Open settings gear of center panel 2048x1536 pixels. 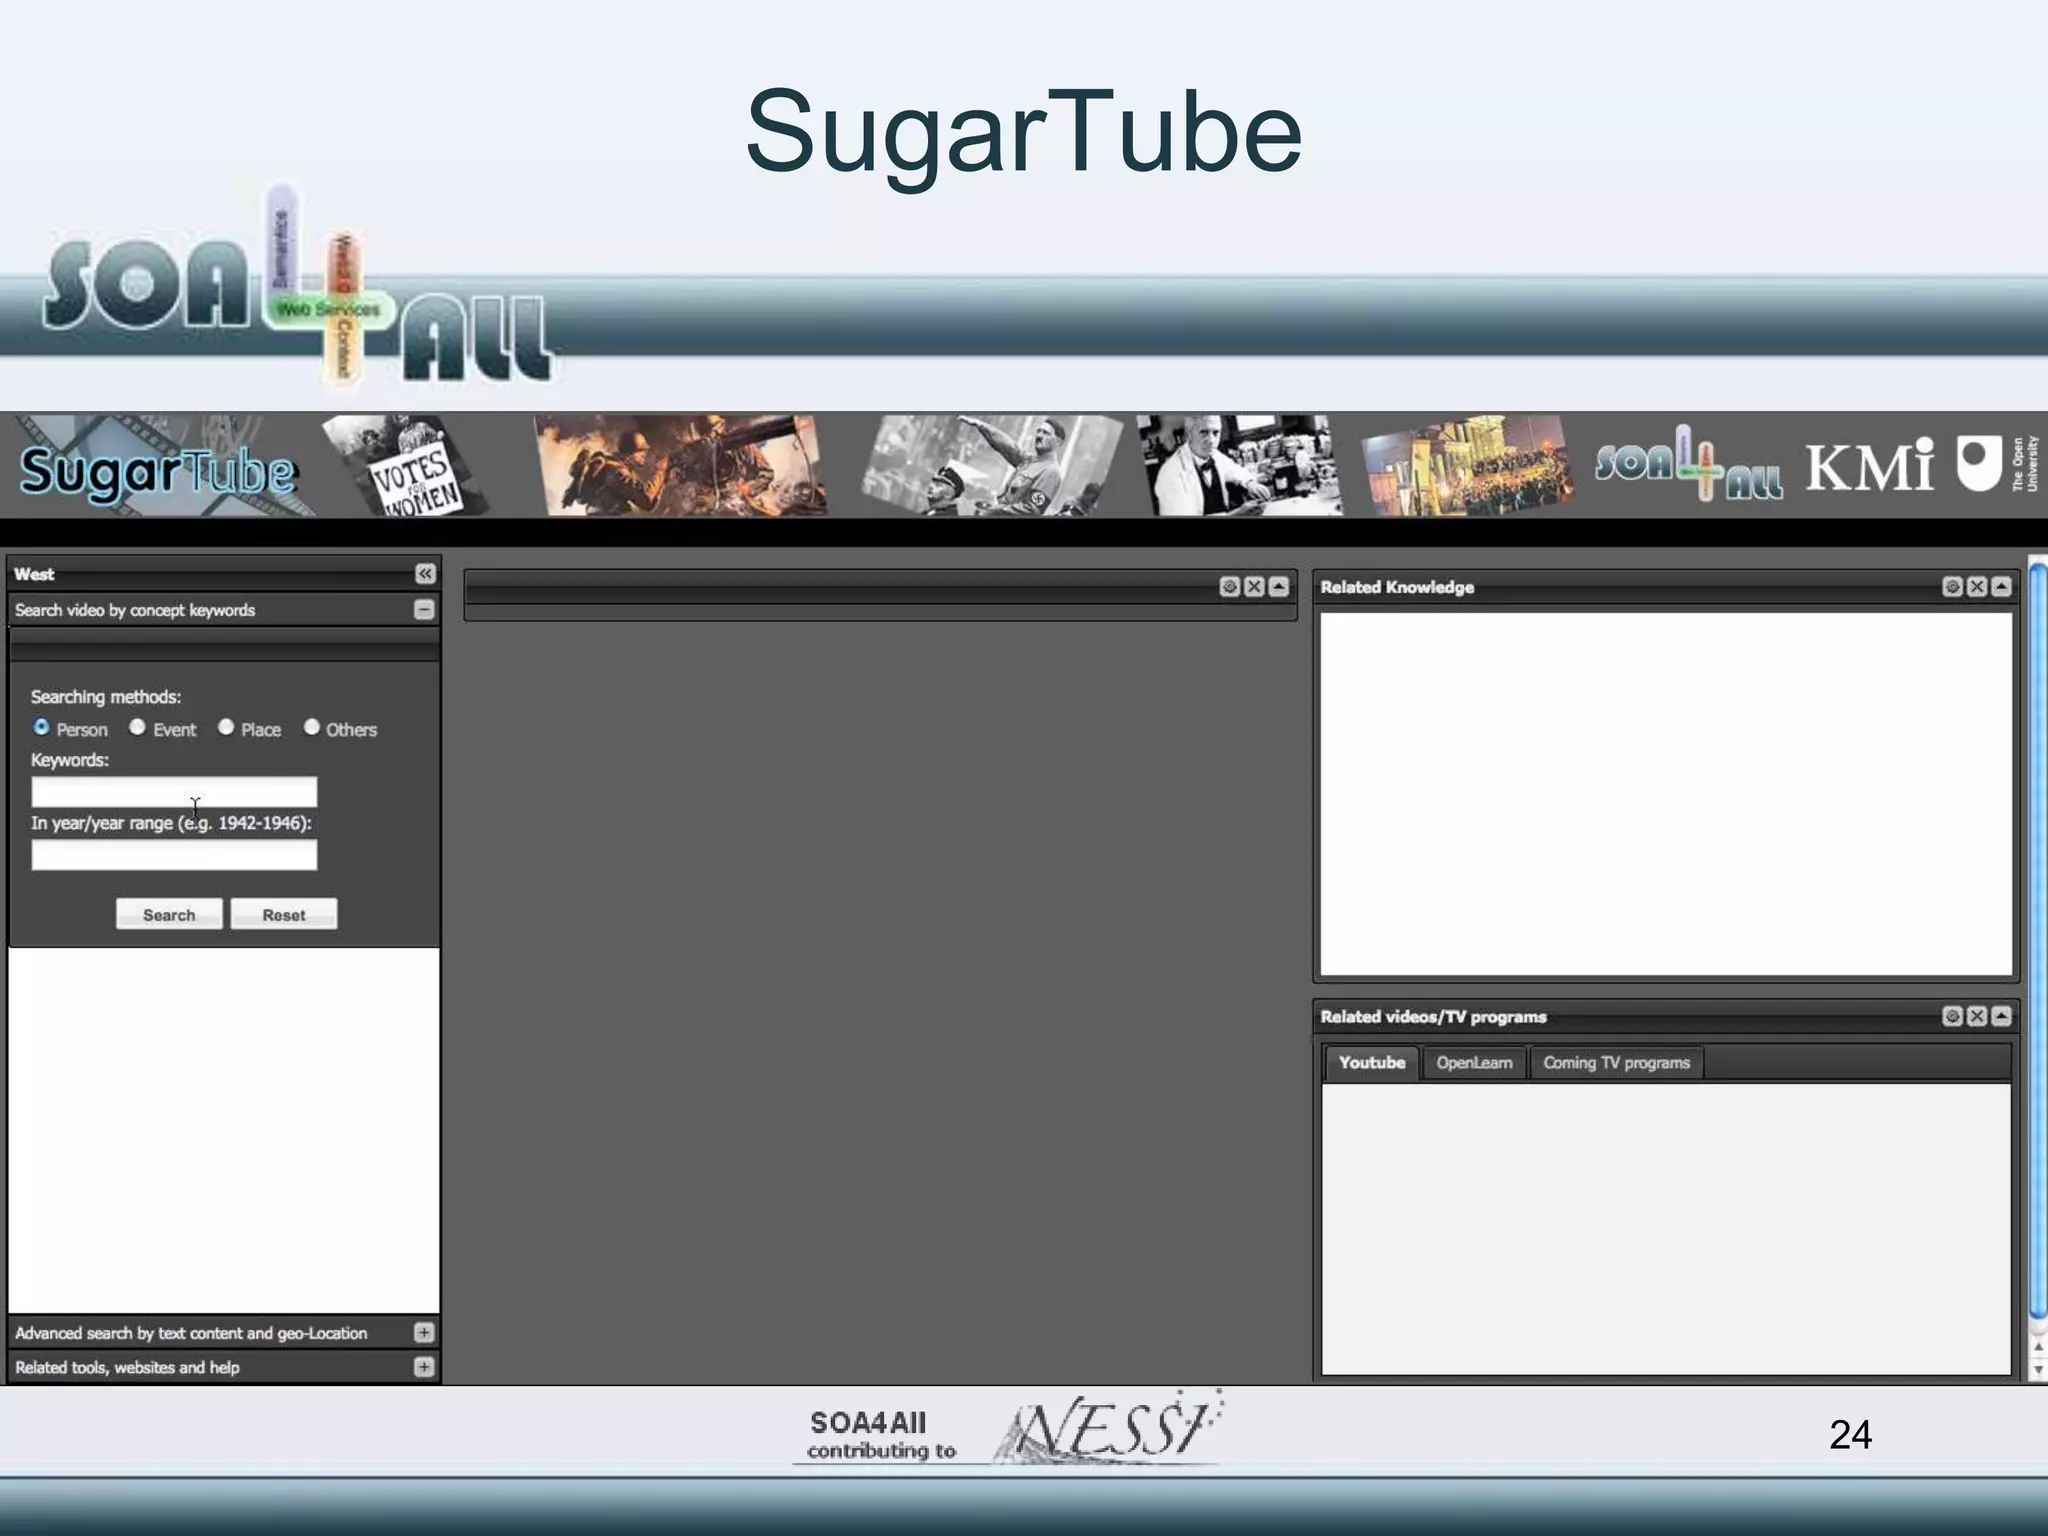1230,586
